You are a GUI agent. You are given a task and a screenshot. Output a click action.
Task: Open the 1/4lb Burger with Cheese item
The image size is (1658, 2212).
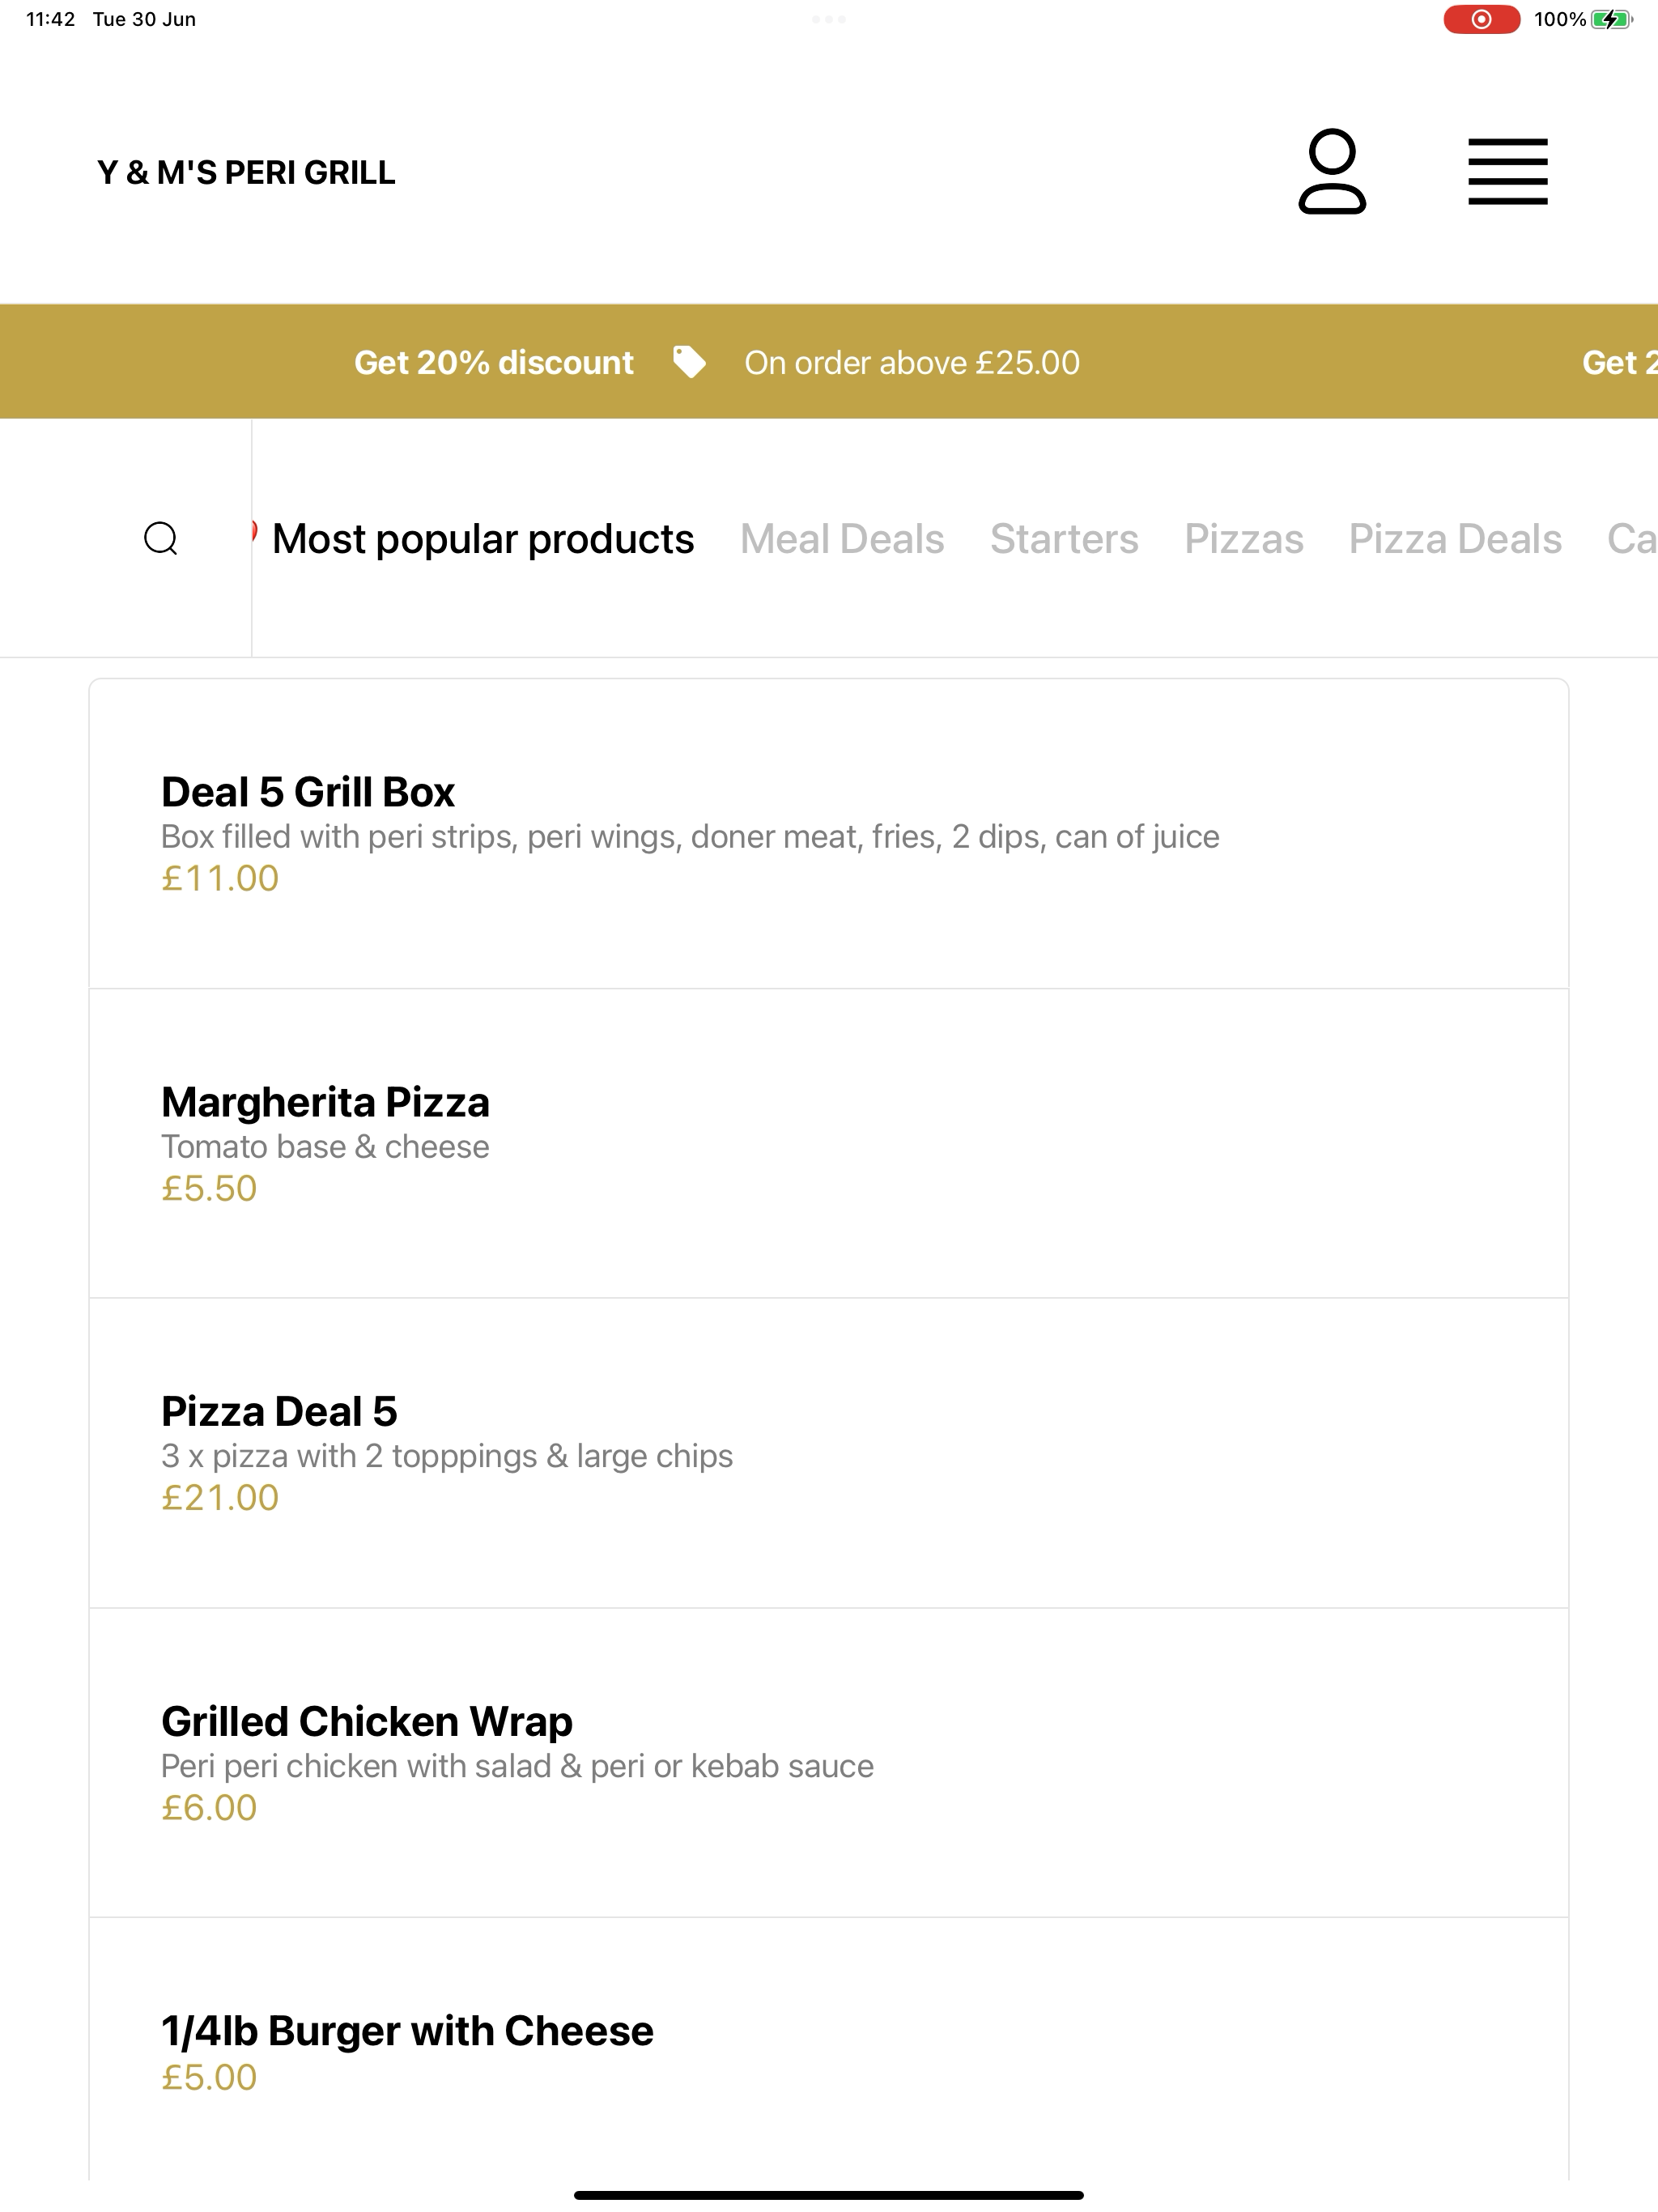coord(829,2050)
